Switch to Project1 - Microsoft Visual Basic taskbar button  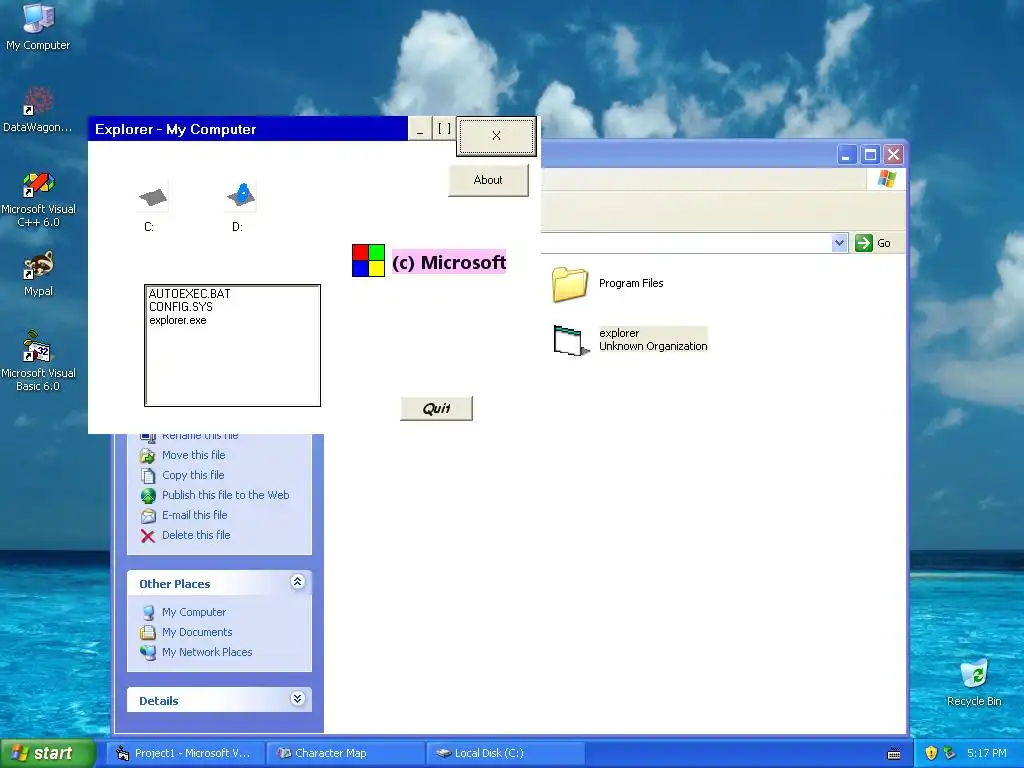coord(184,753)
